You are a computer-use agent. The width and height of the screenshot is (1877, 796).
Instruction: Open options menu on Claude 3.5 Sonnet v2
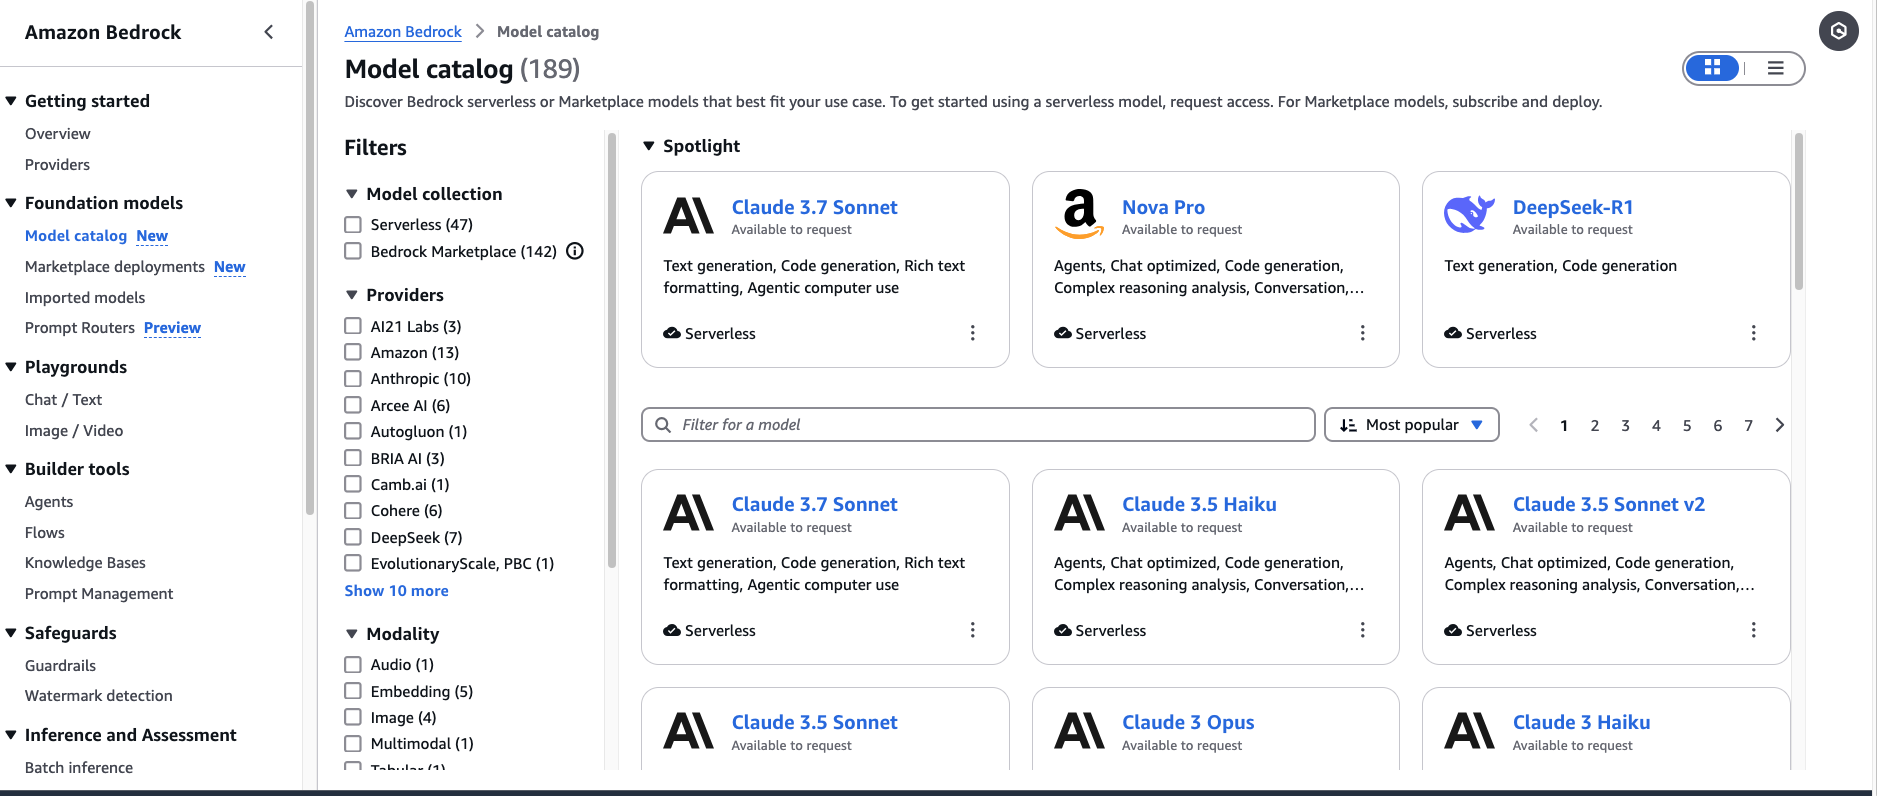[1753, 630]
